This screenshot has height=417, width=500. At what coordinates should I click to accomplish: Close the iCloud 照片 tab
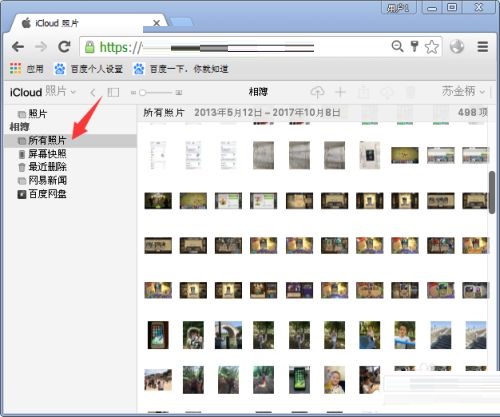(156, 23)
